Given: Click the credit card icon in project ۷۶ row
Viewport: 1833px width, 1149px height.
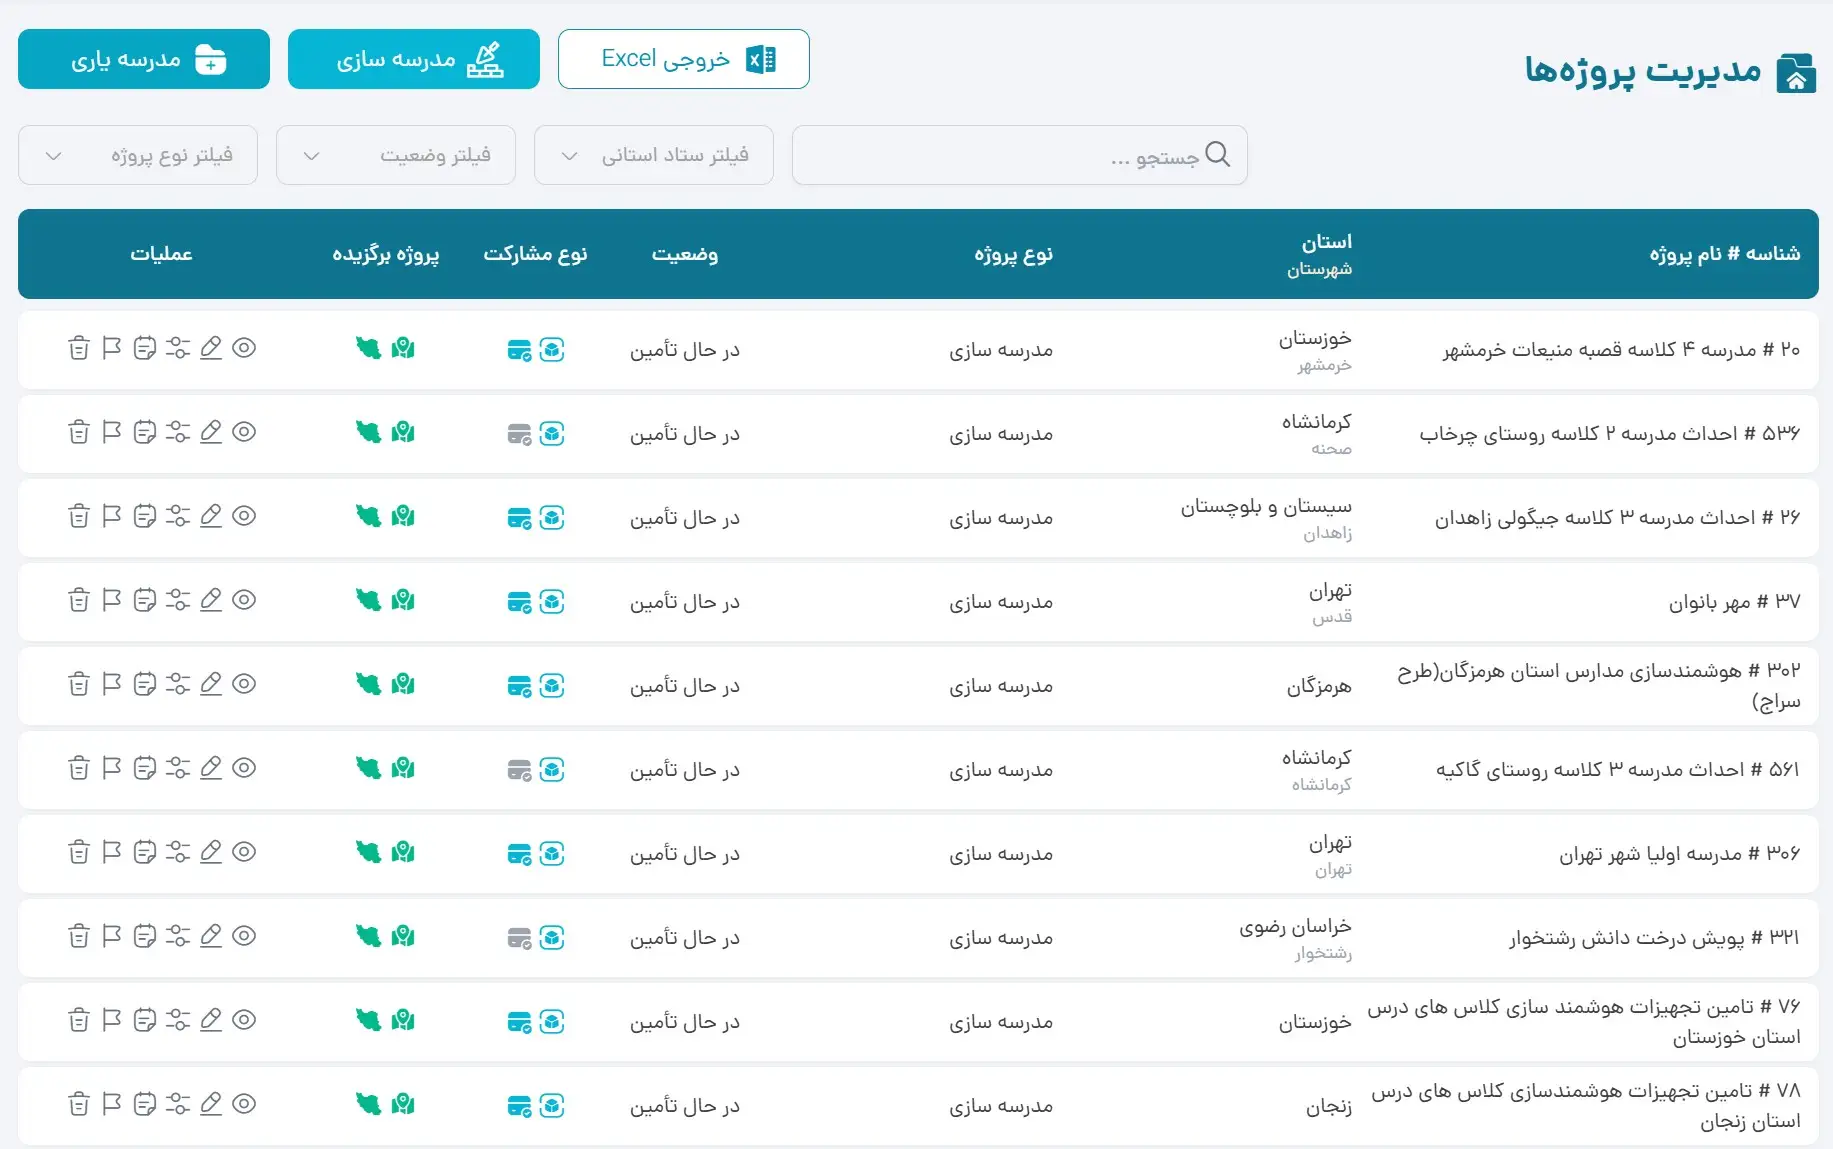Looking at the screenshot, I should click(519, 1022).
